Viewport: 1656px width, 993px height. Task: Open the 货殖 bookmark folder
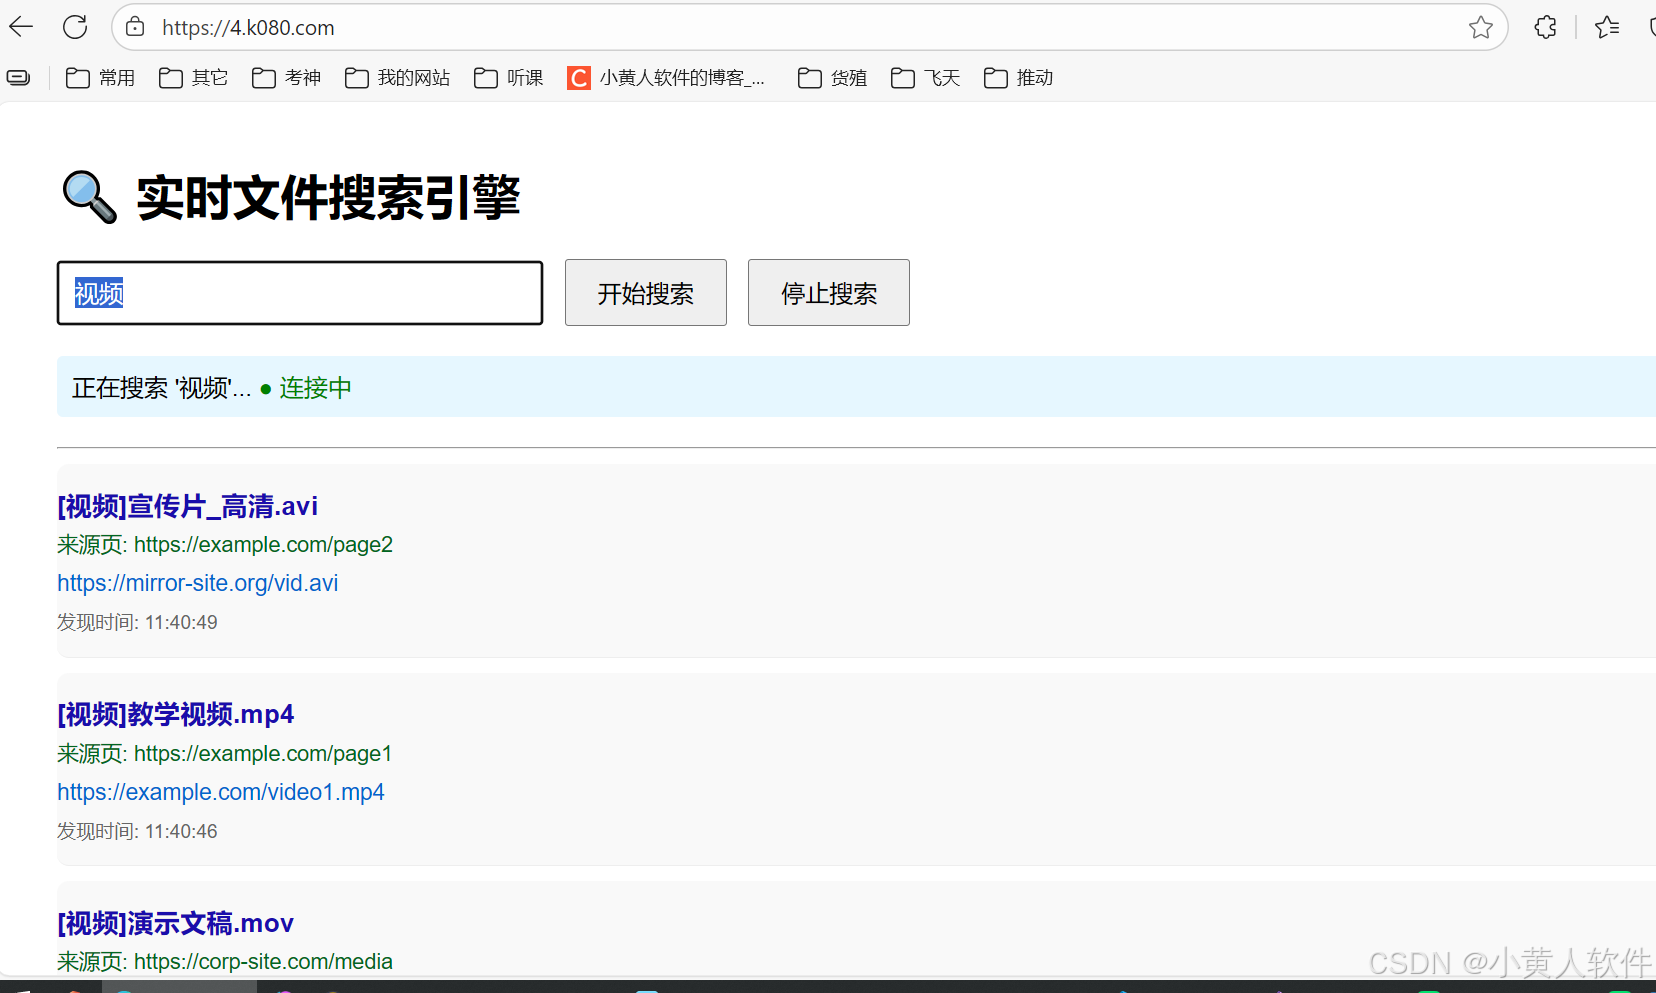832,78
